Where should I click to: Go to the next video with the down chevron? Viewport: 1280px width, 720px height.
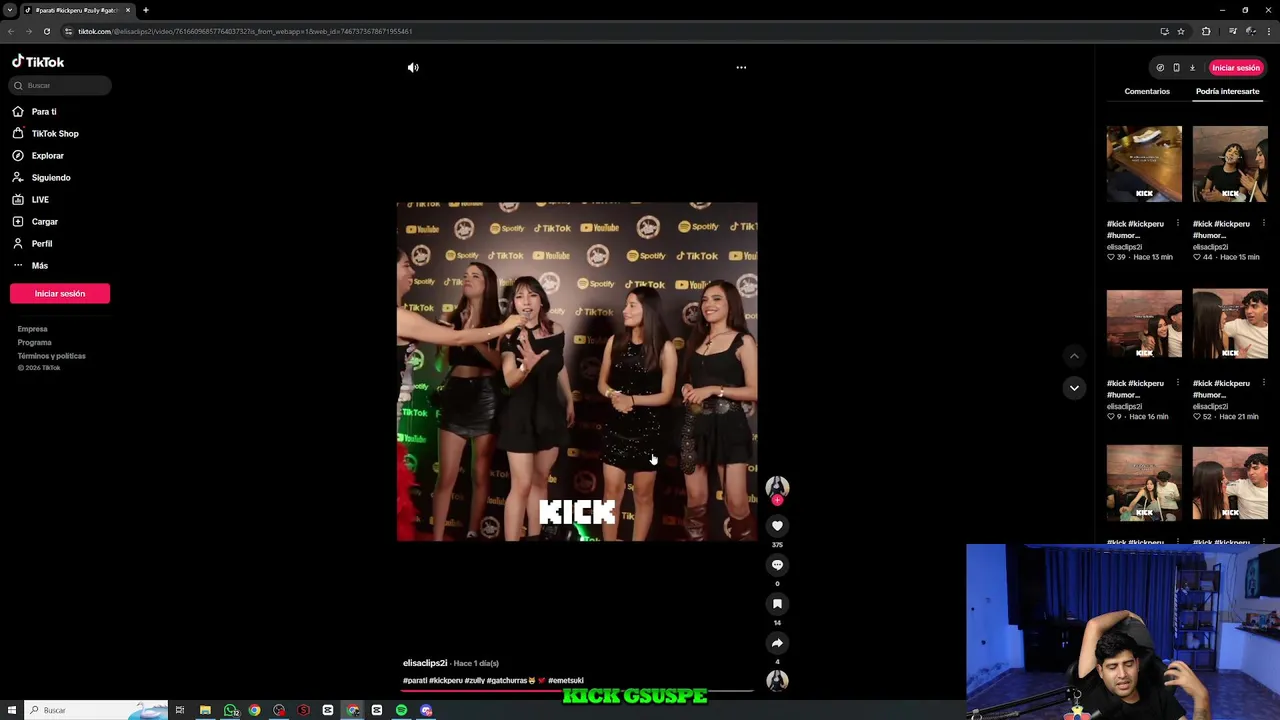point(1074,387)
